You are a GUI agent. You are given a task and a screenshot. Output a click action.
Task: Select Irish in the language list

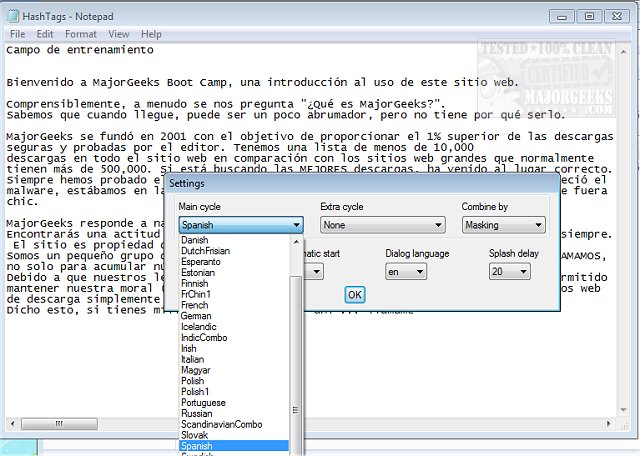(234, 349)
